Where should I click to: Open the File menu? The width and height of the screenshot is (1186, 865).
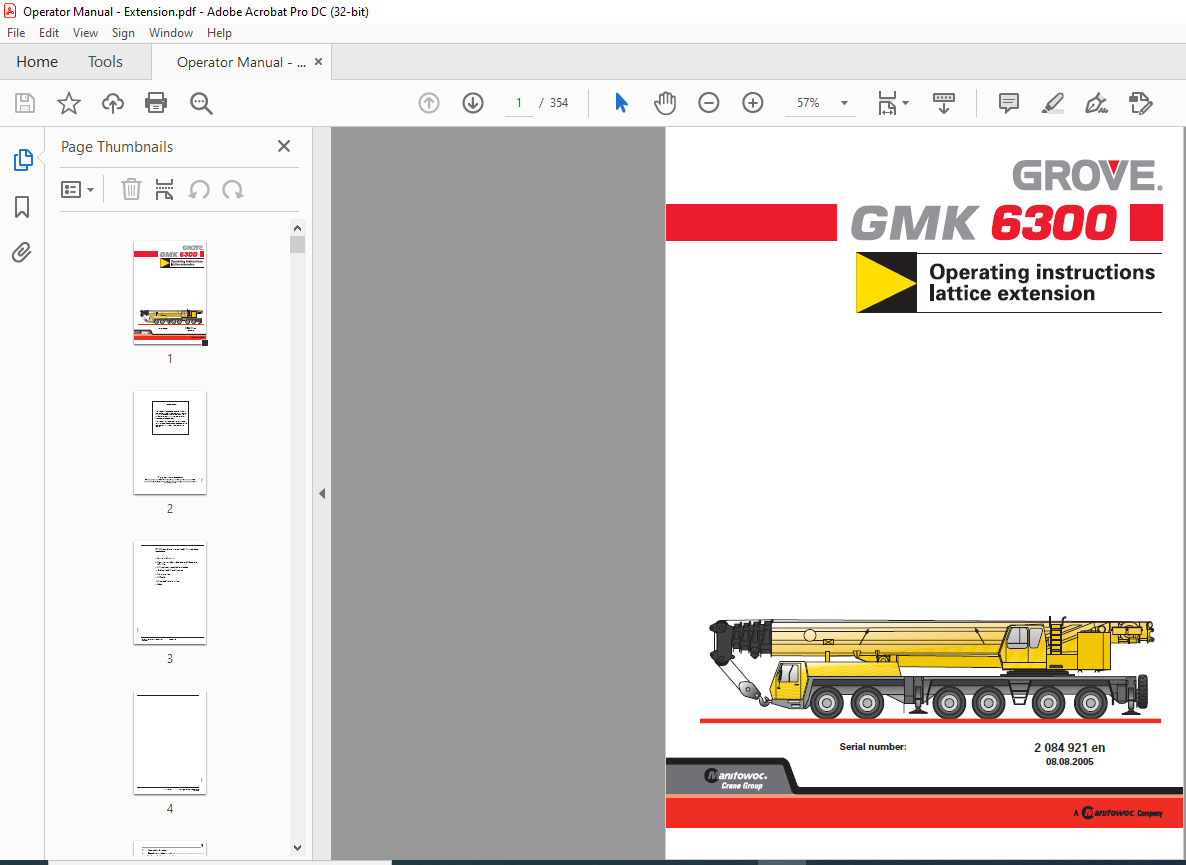16,33
